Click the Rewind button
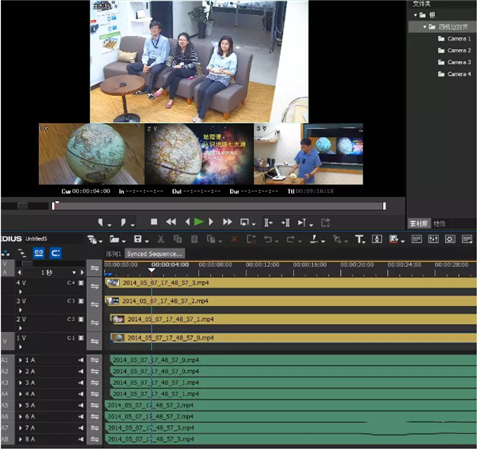This screenshot has width=478, height=450. tap(171, 222)
